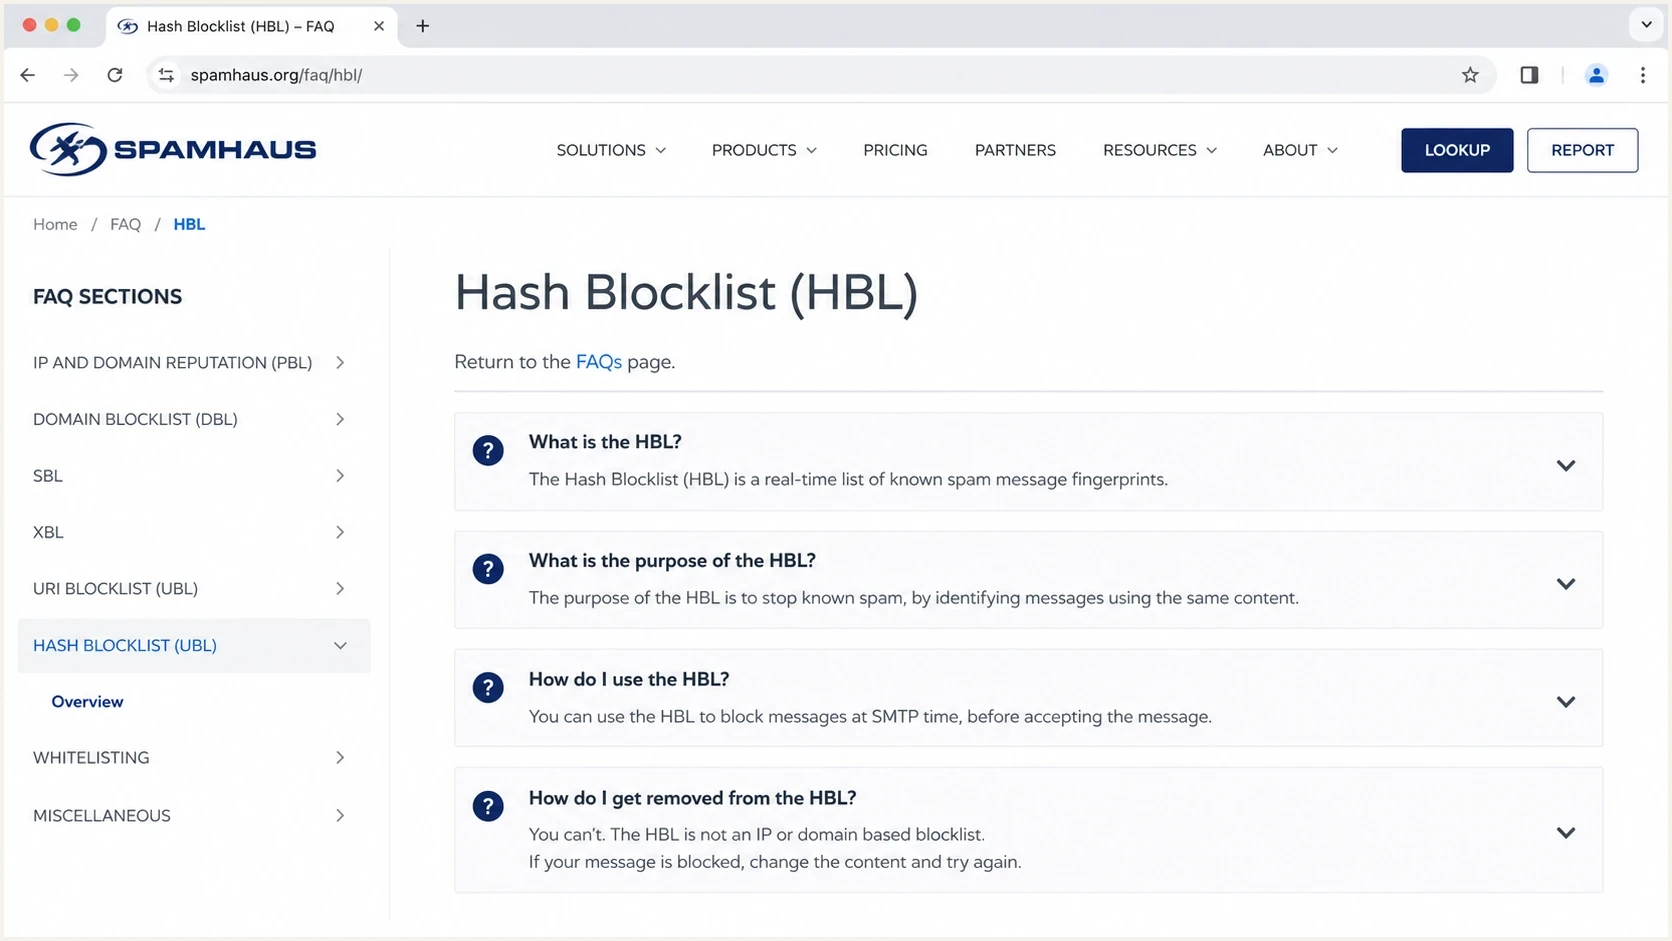Click the FAQ SECTIONS sidebar heading

click(x=107, y=297)
